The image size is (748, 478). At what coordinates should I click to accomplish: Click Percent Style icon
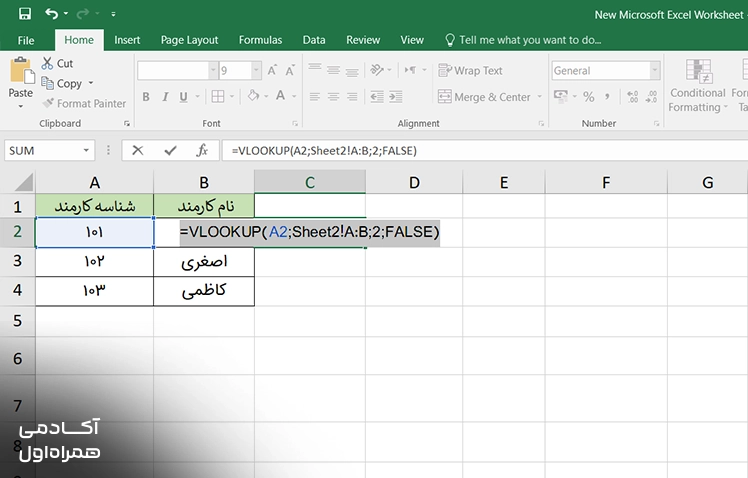pos(589,97)
